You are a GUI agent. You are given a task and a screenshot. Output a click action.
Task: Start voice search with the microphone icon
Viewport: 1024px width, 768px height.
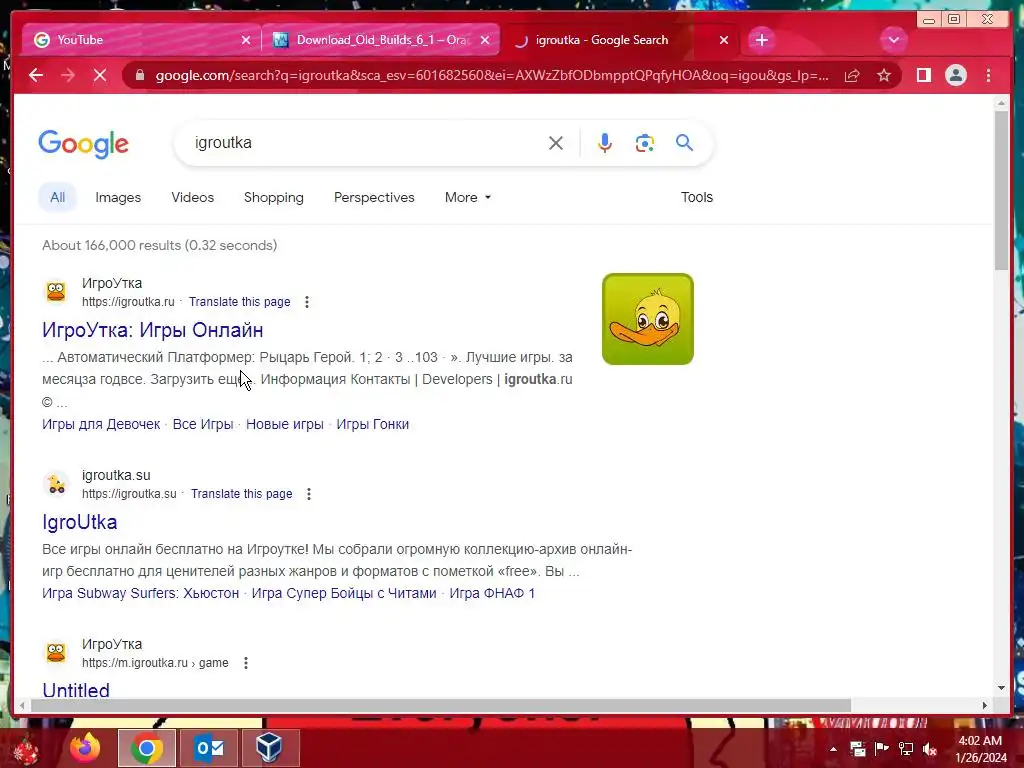605,143
